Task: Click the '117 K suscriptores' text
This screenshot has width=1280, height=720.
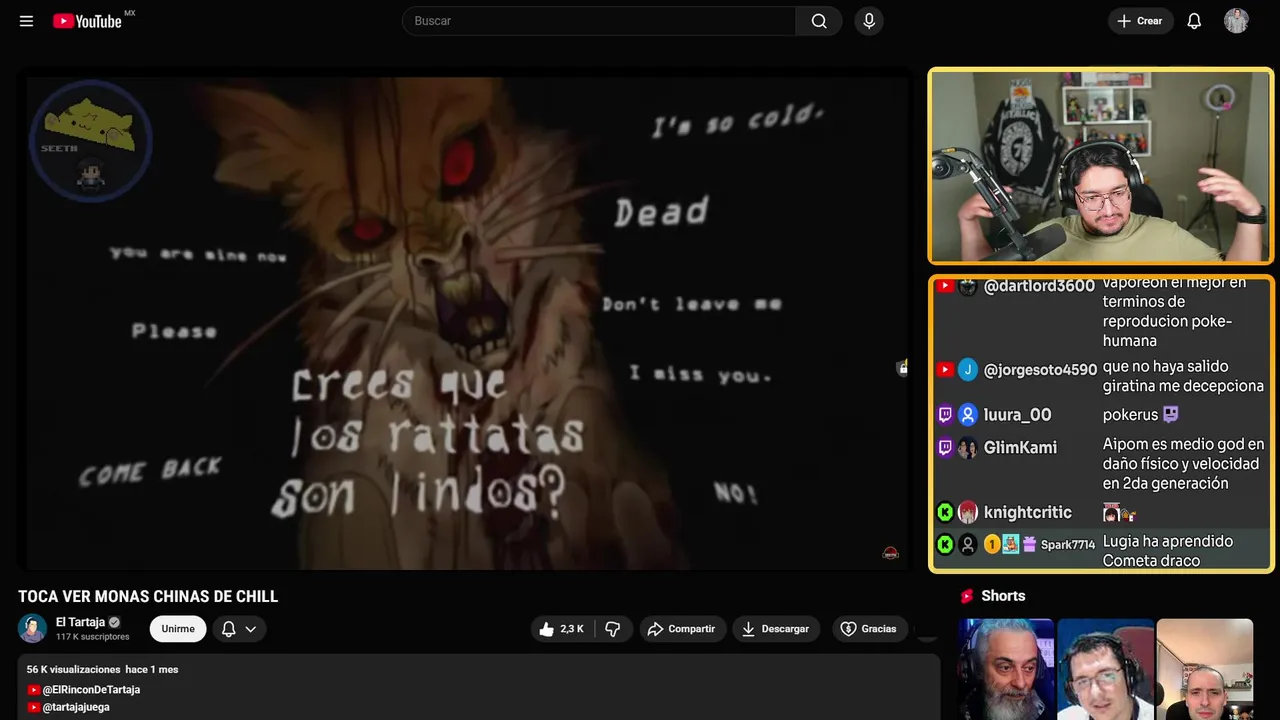Action: pyautogui.click(x=93, y=637)
